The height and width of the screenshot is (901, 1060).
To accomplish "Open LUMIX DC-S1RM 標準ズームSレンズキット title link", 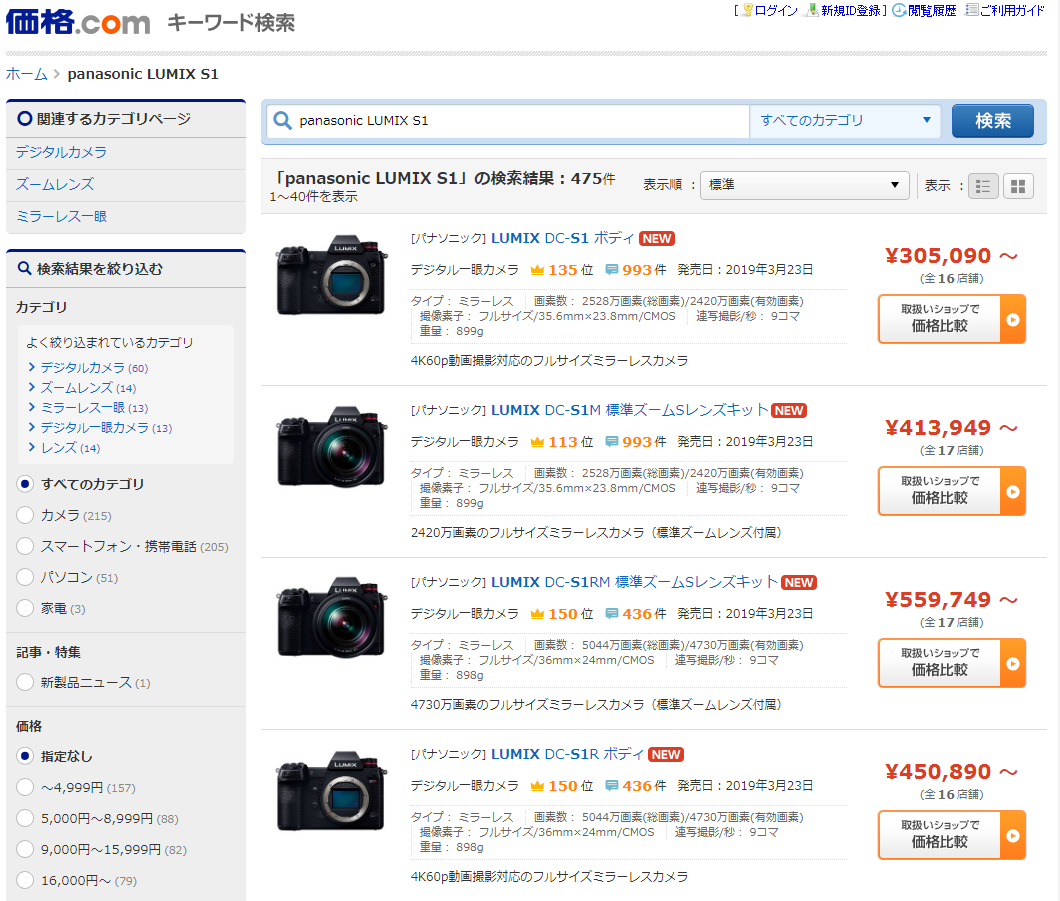I will 634,582.
